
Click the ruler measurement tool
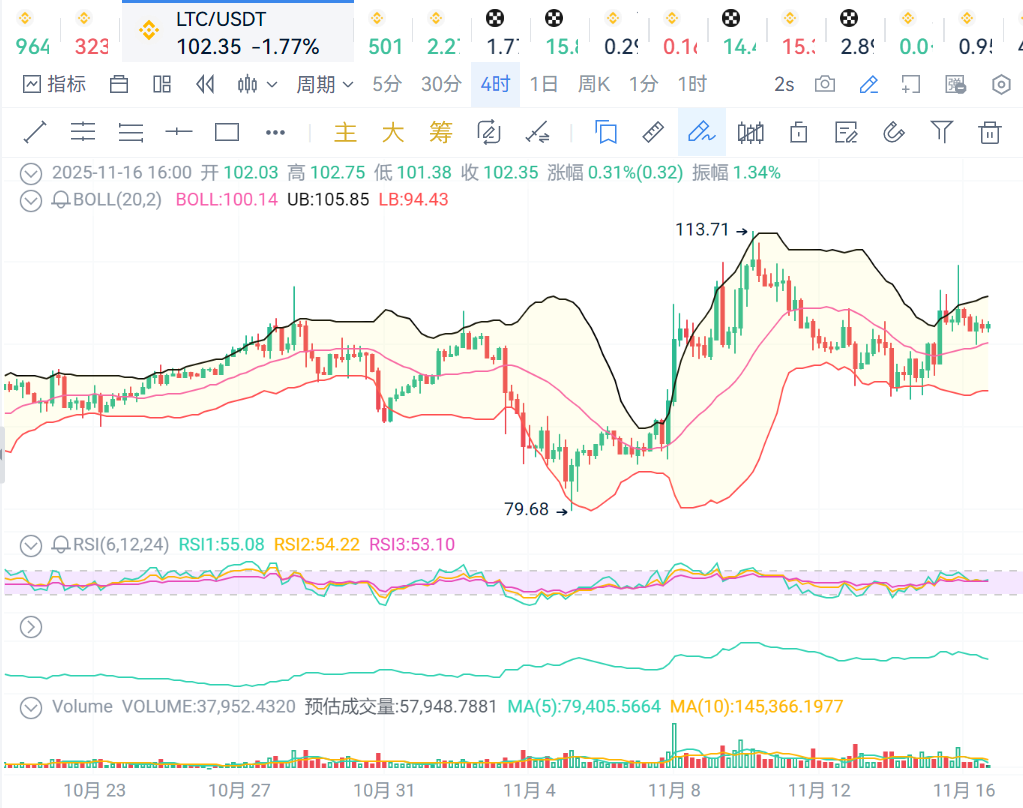pos(653,131)
